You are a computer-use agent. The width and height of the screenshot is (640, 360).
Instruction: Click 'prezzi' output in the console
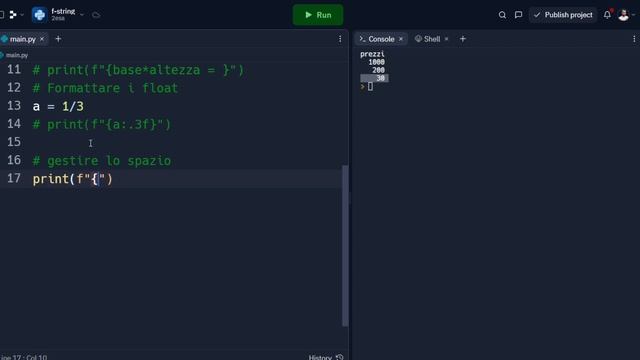point(372,54)
